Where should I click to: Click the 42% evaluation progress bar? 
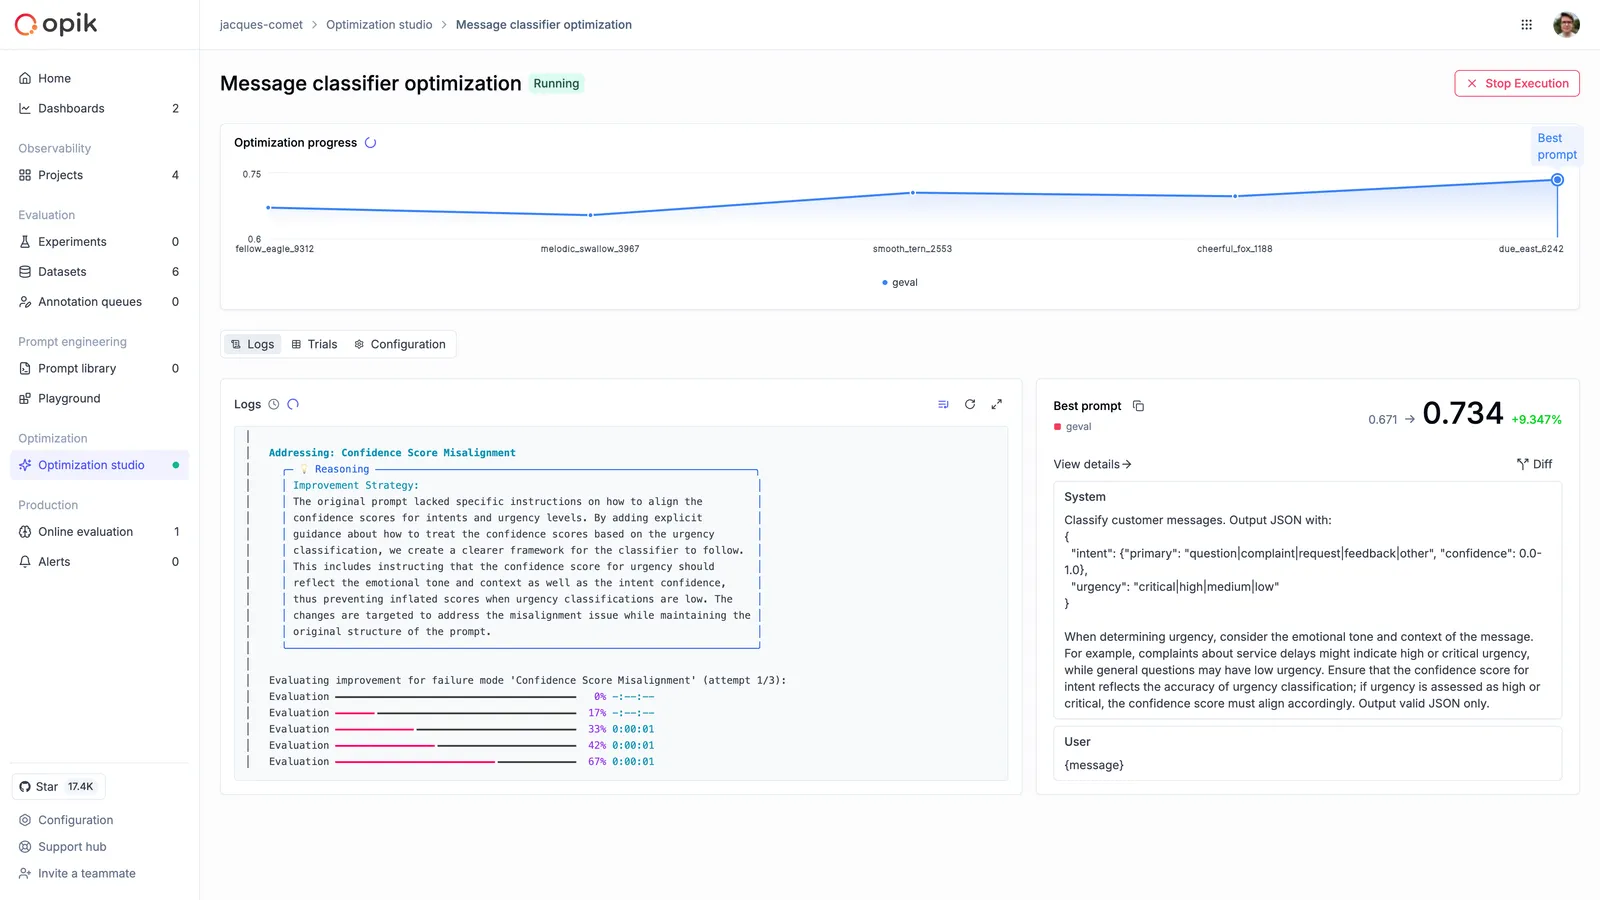click(455, 746)
